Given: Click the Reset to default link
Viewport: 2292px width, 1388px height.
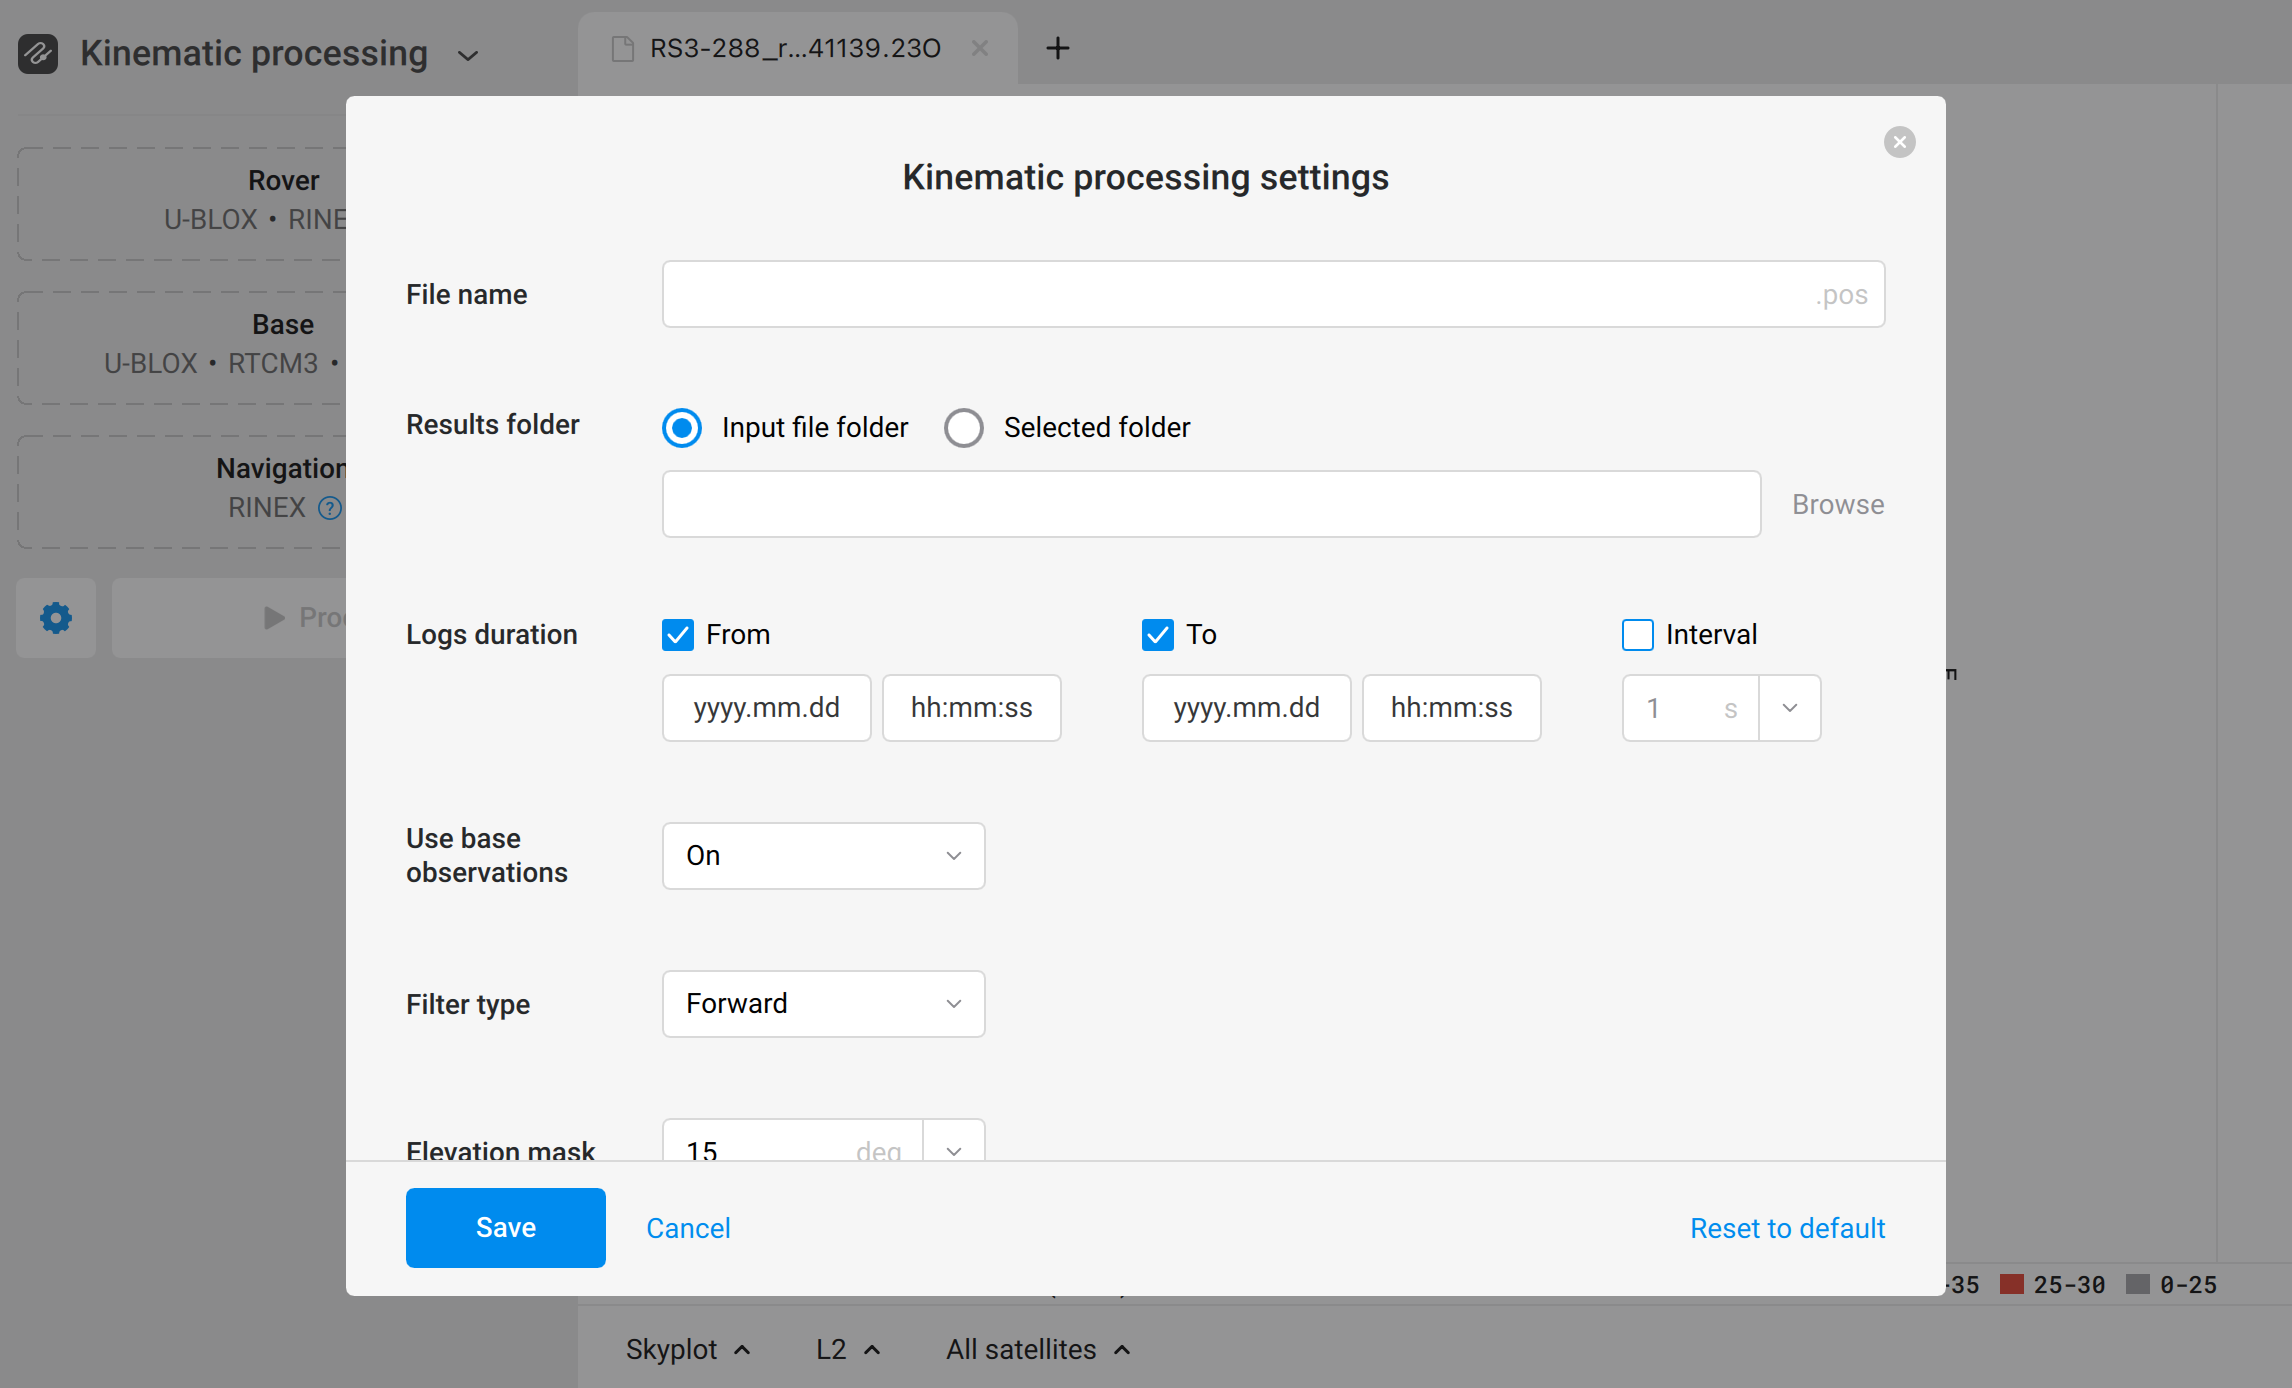Looking at the screenshot, I should tap(1787, 1228).
